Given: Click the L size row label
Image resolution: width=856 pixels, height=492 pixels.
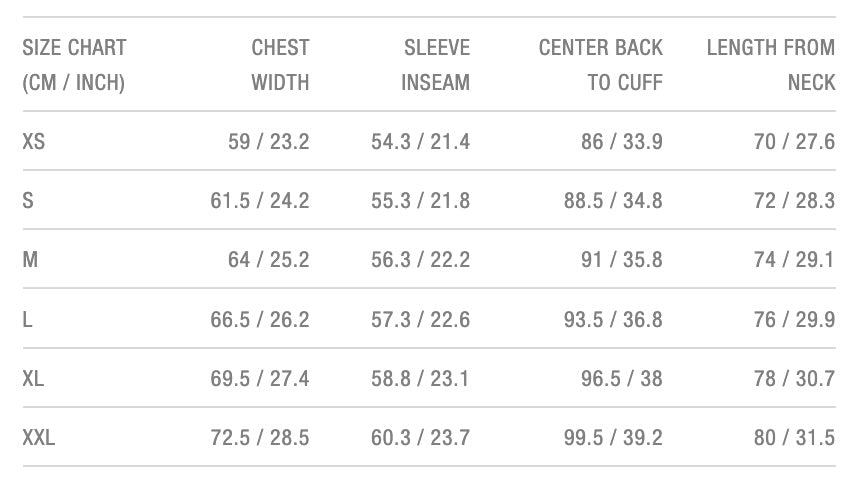Looking at the screenshot, I should point(27,320).
